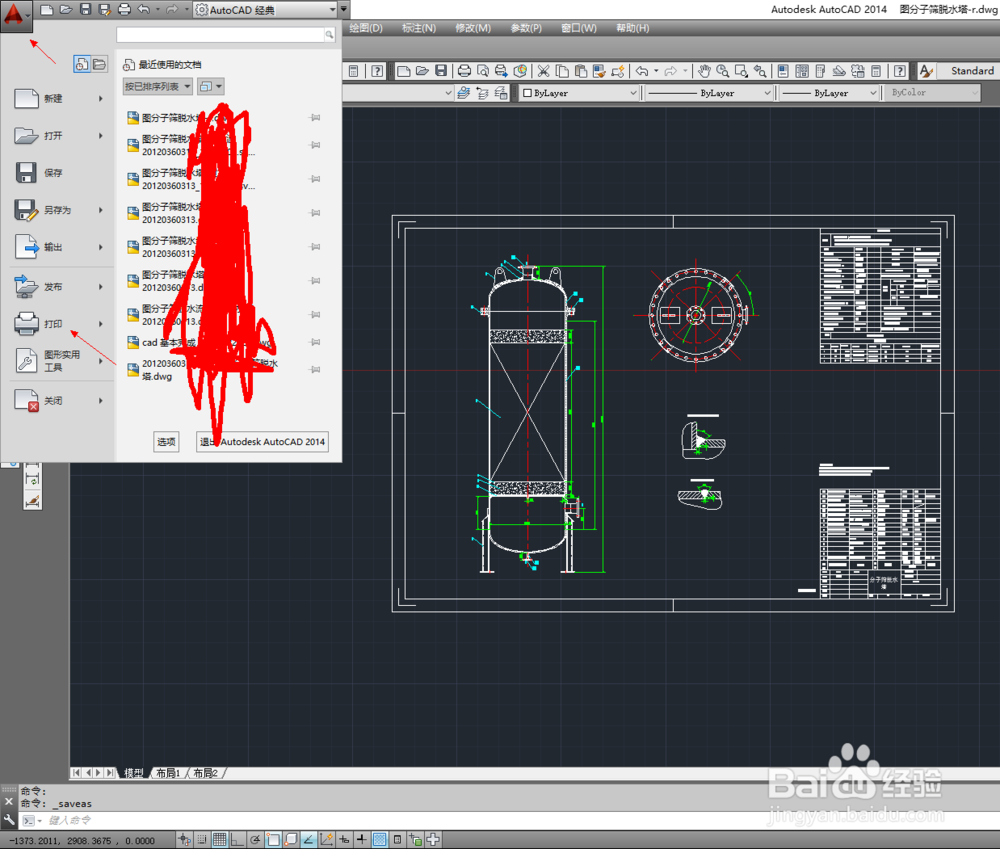
Task: Click the Text Style icon beside Standard
Action: (x=927, y=71)
